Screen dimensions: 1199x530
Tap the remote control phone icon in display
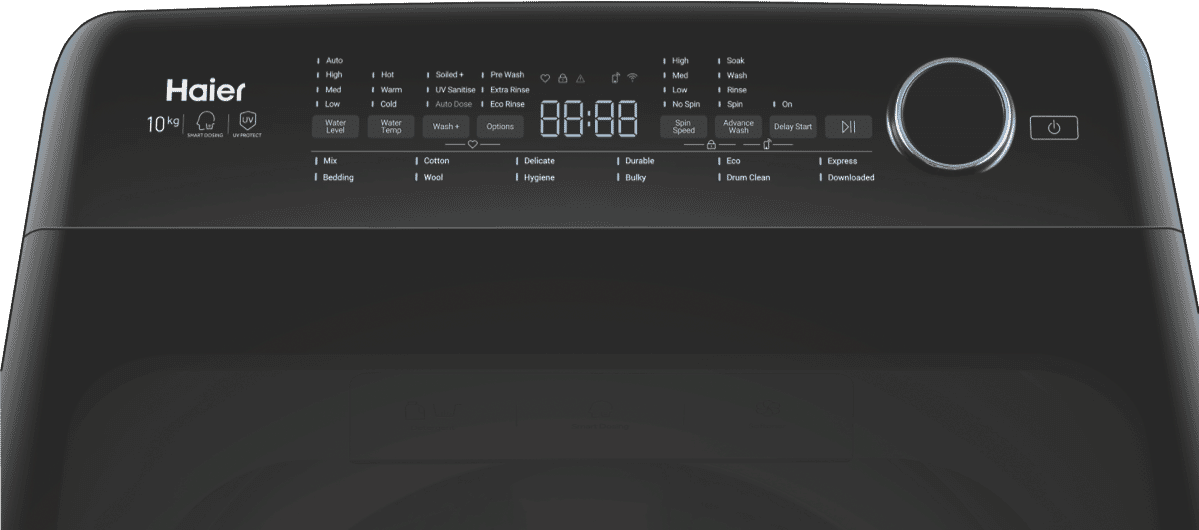point(615,78)
